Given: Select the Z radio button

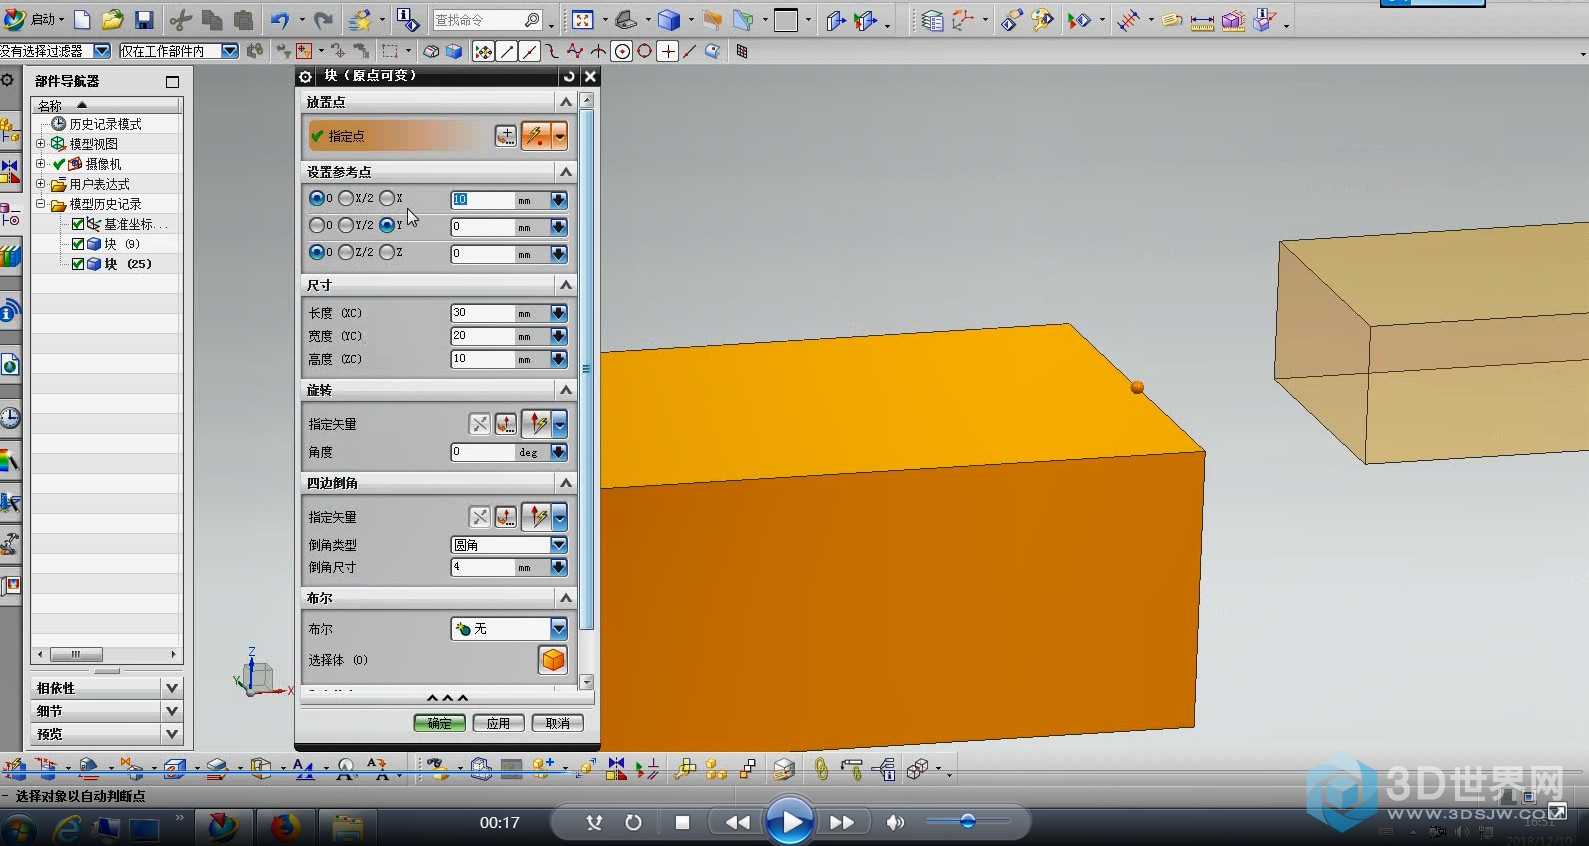Looking at the screenshot, I should pos(387,253).
